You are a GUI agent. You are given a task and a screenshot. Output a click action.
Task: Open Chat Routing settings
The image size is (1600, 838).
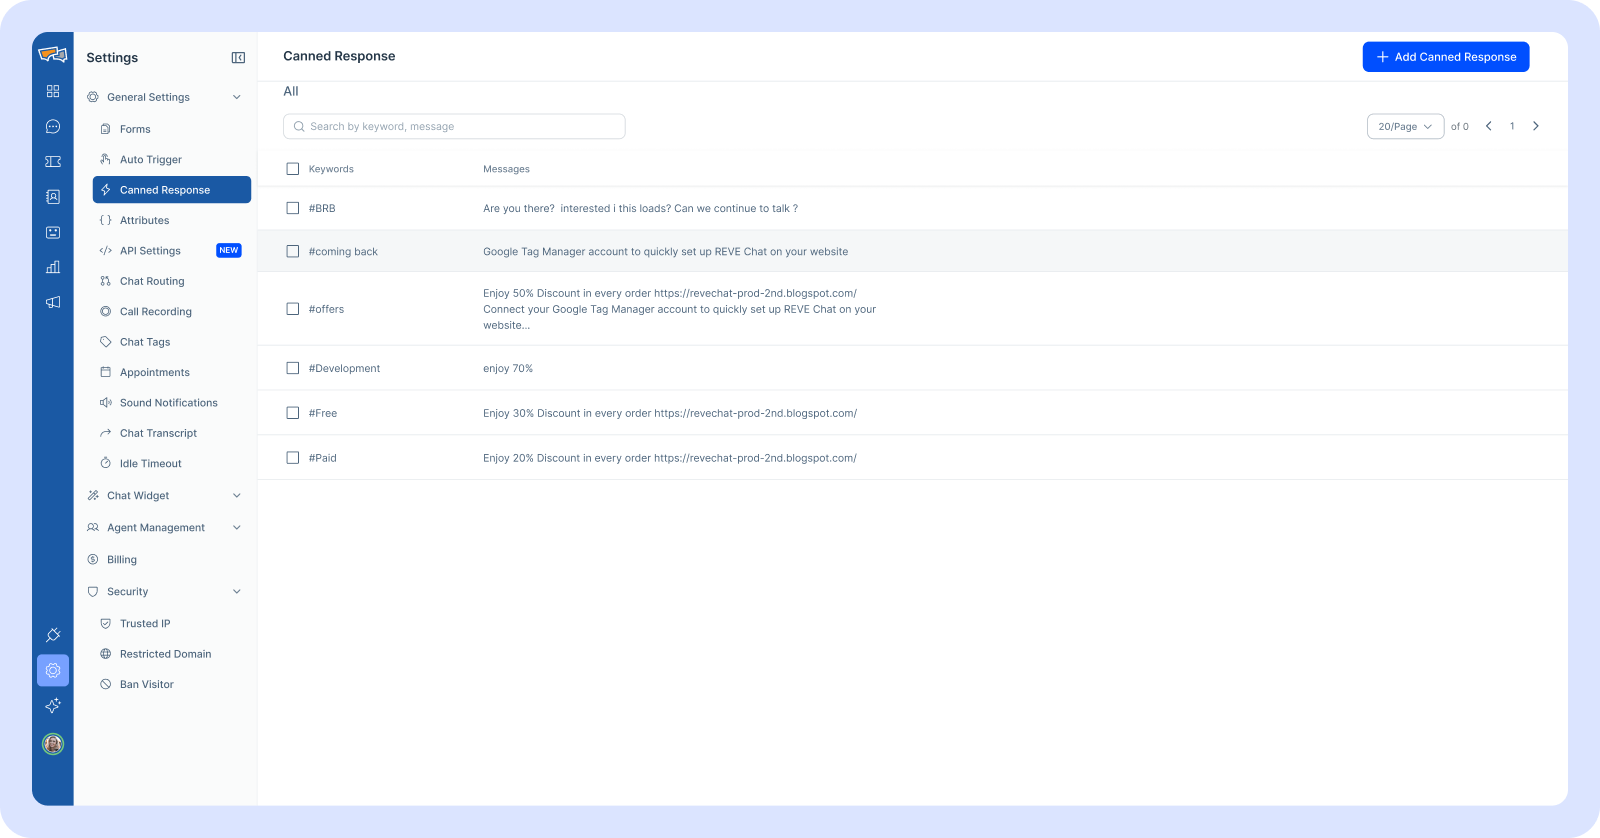pos(152,281)
